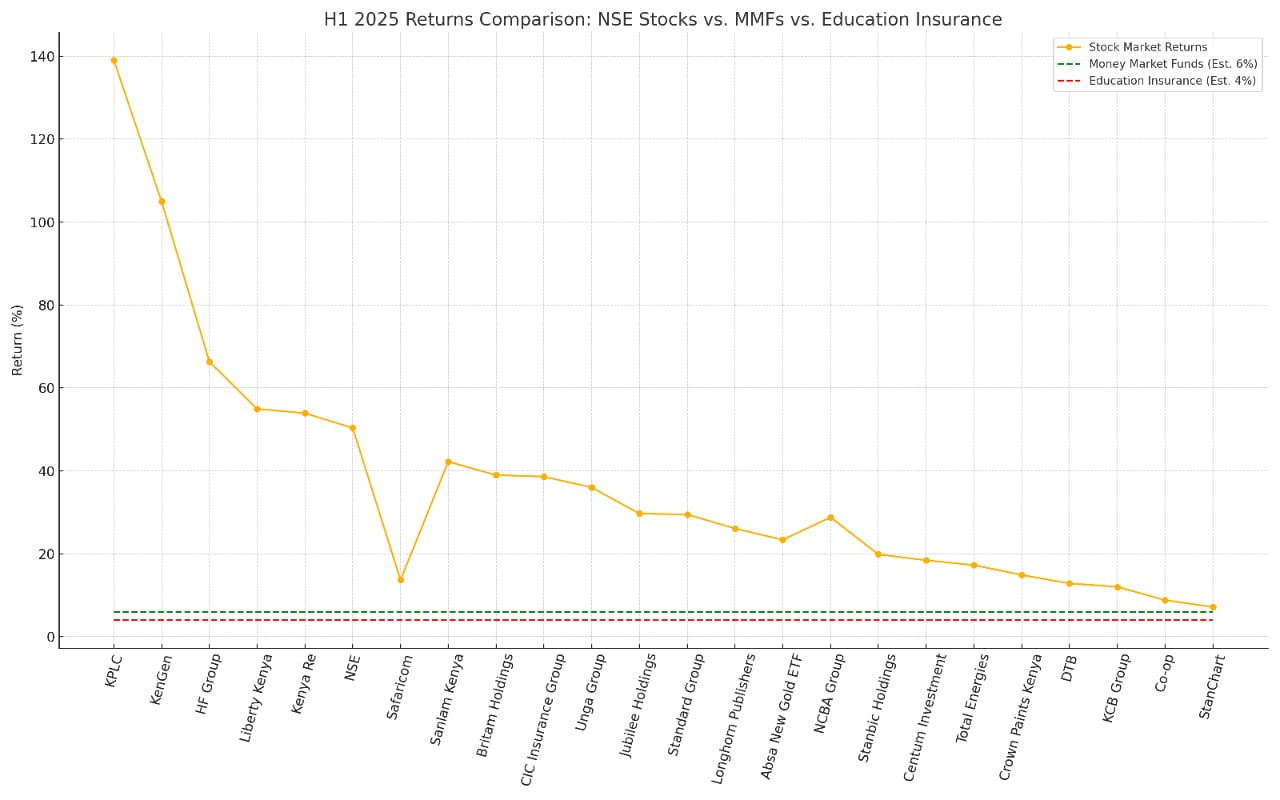Click the Jubilee Holdings x-axis label
This screenshot has width=1280, height=800.
[637, 705]
